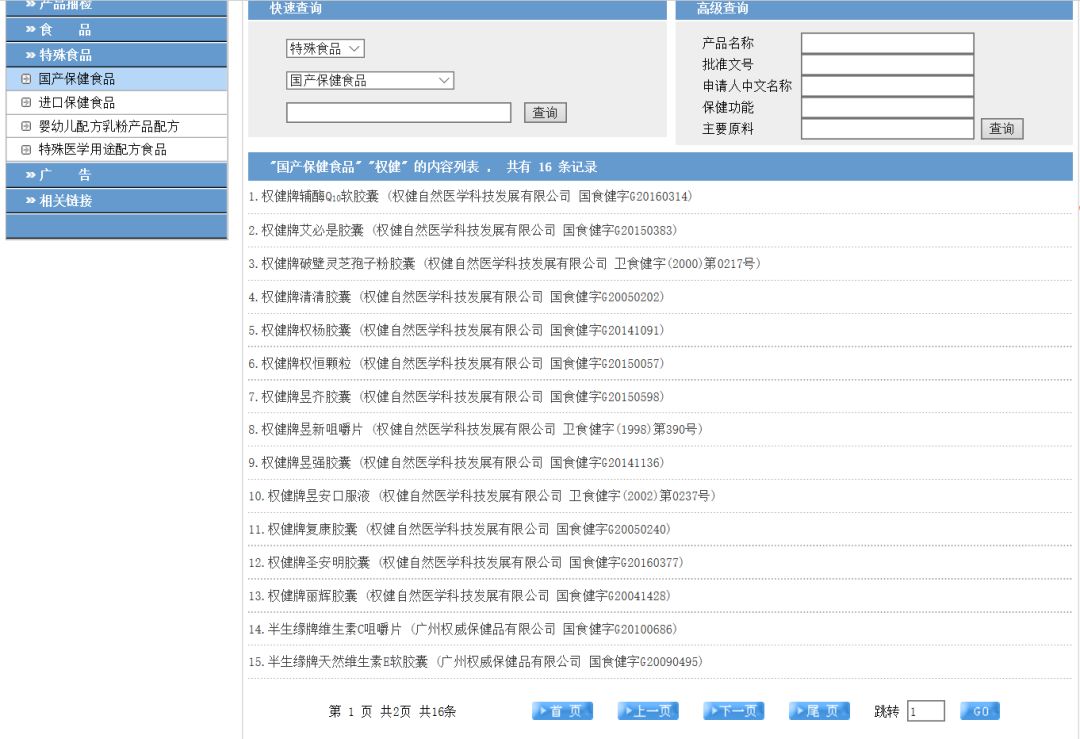Focus the 产品名称 input field
The width and height of the screenshot is (1080, 739).
click(887, 43)
